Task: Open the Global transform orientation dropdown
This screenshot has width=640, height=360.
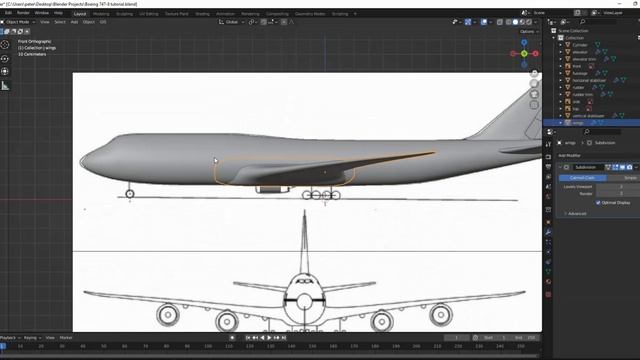Action: 231,22
